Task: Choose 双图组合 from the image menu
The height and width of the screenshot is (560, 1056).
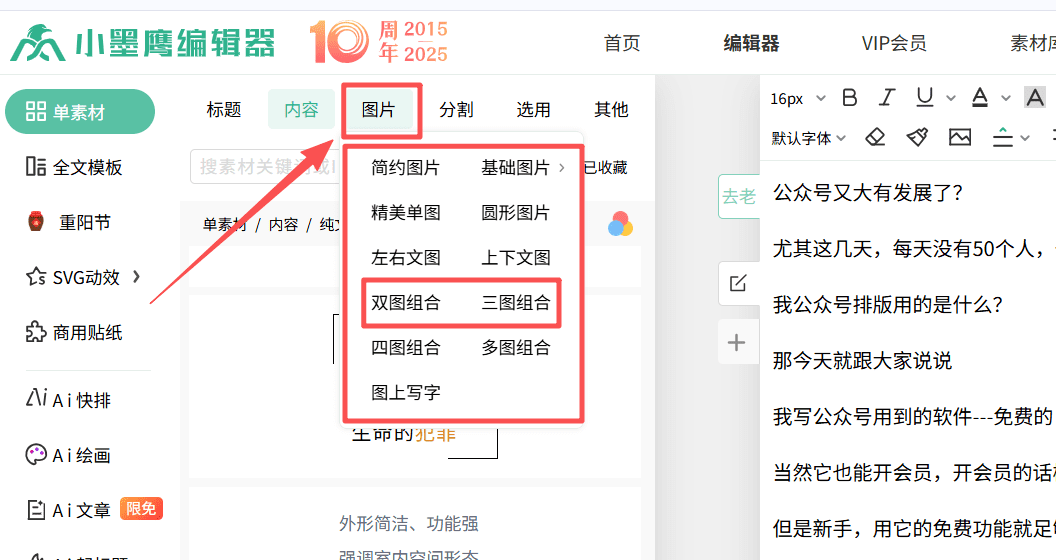Action: [405, 303]
